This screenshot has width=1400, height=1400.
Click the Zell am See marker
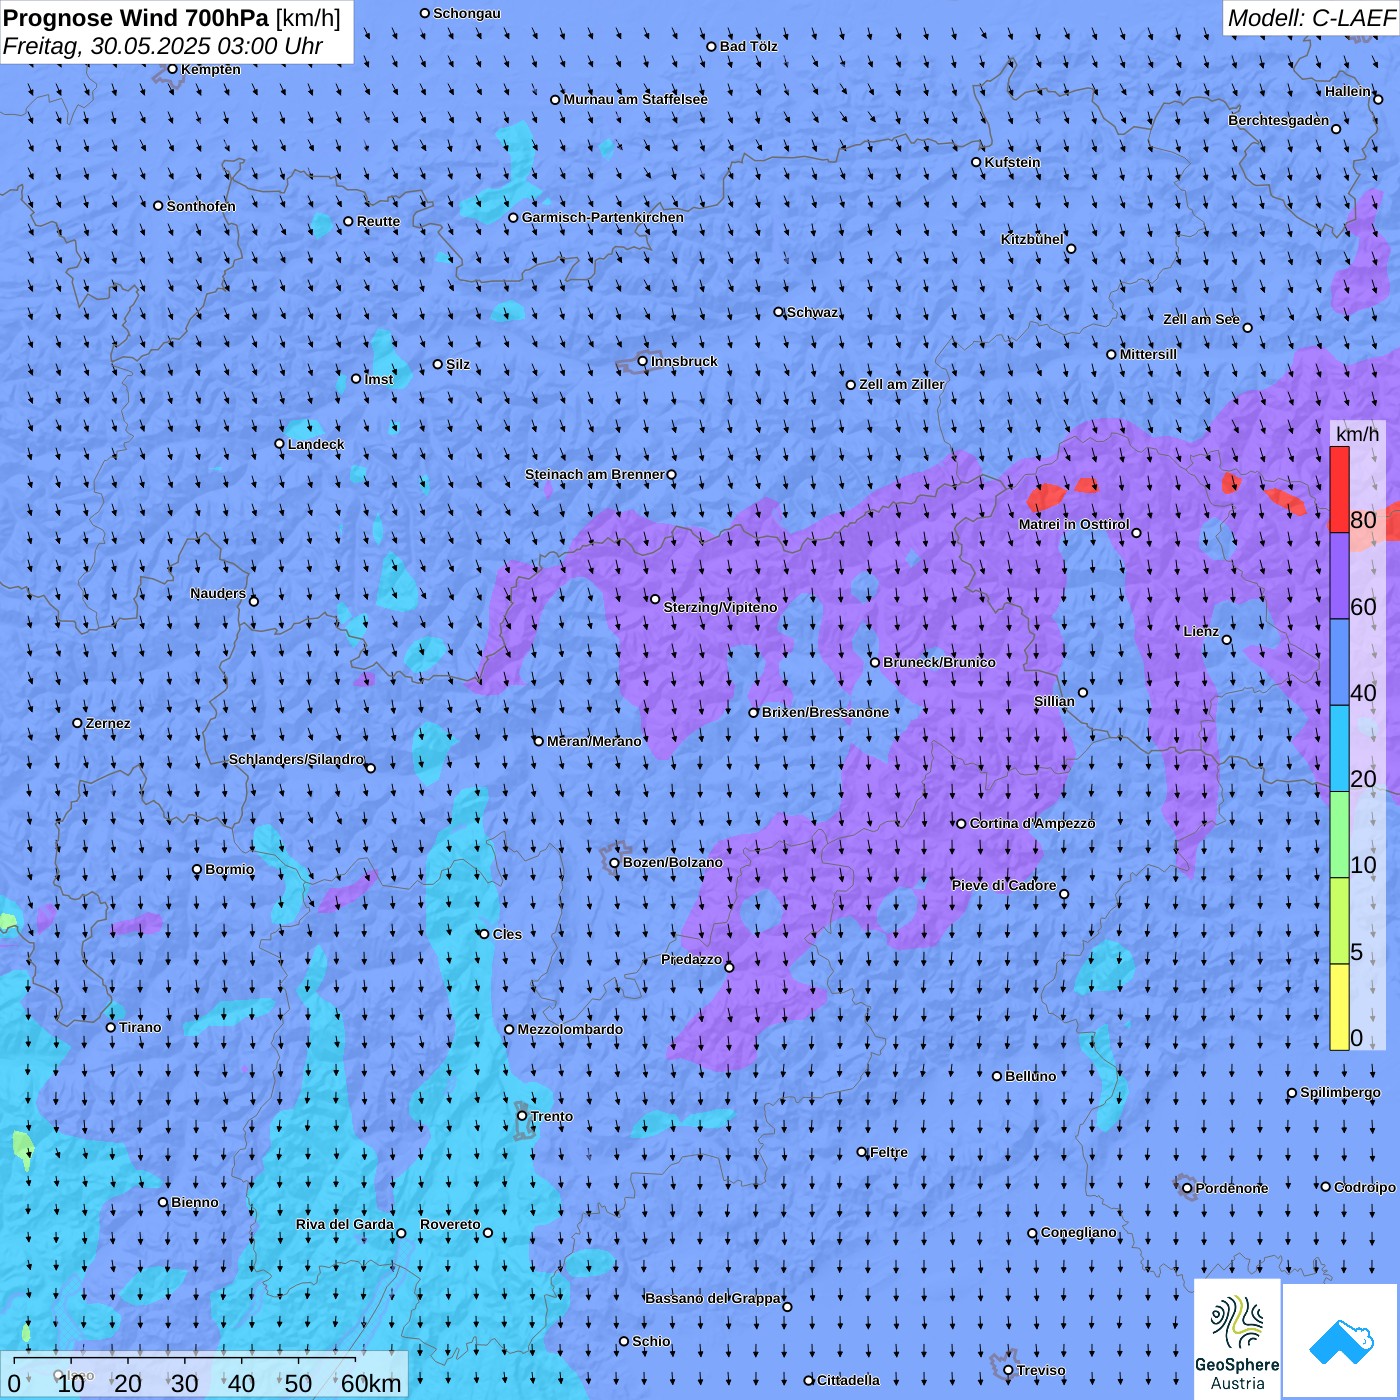click(x=1248, y=328)
